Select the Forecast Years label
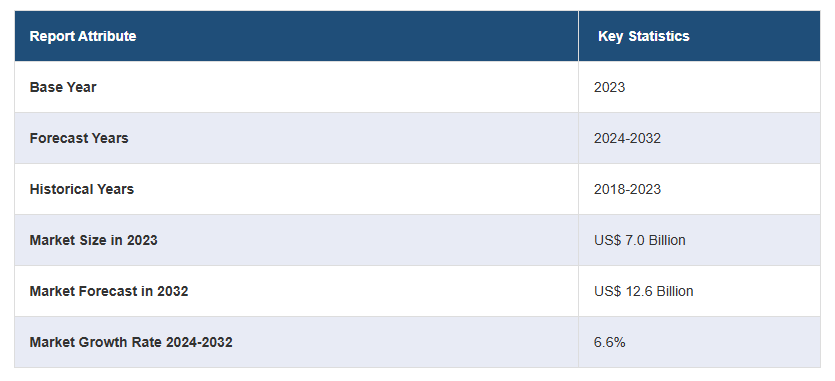The width and height of the screenshot is (835, 381). (79, 138)
